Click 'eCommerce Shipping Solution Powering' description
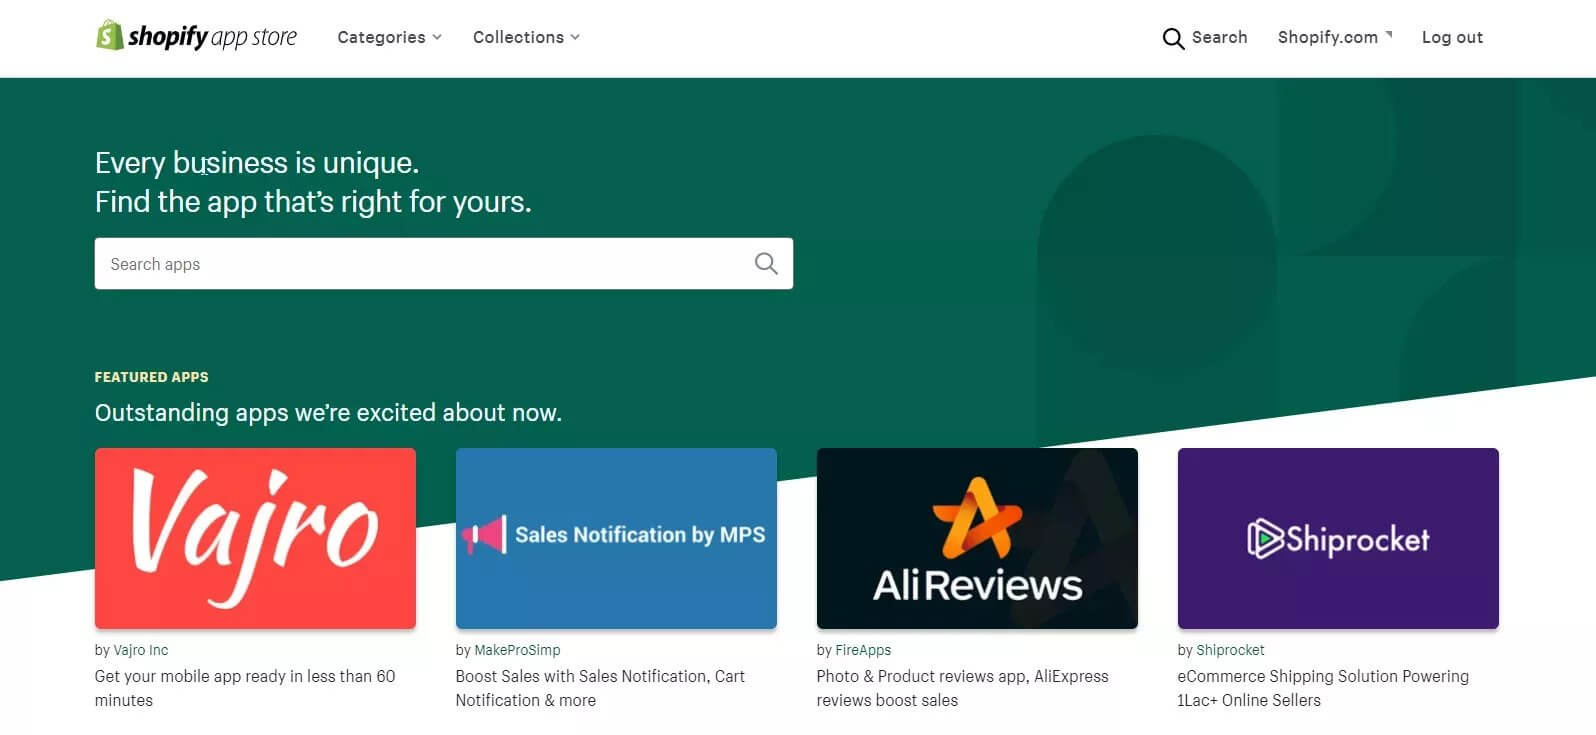Viewport: 1596px width, 735px height. (1323, 688)
